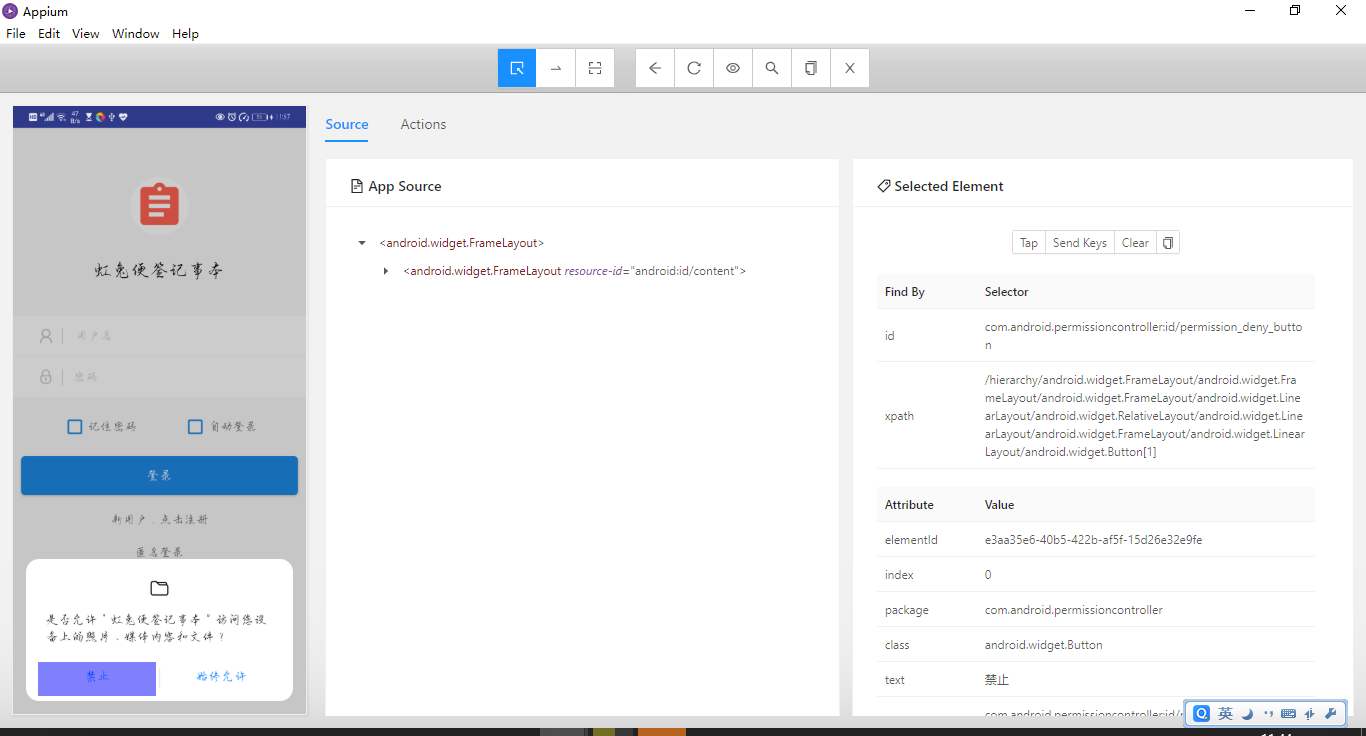Quit session with the X toolbar icon
The height and width of the screenshot is (736, 1366).
(x=850, y=68)
